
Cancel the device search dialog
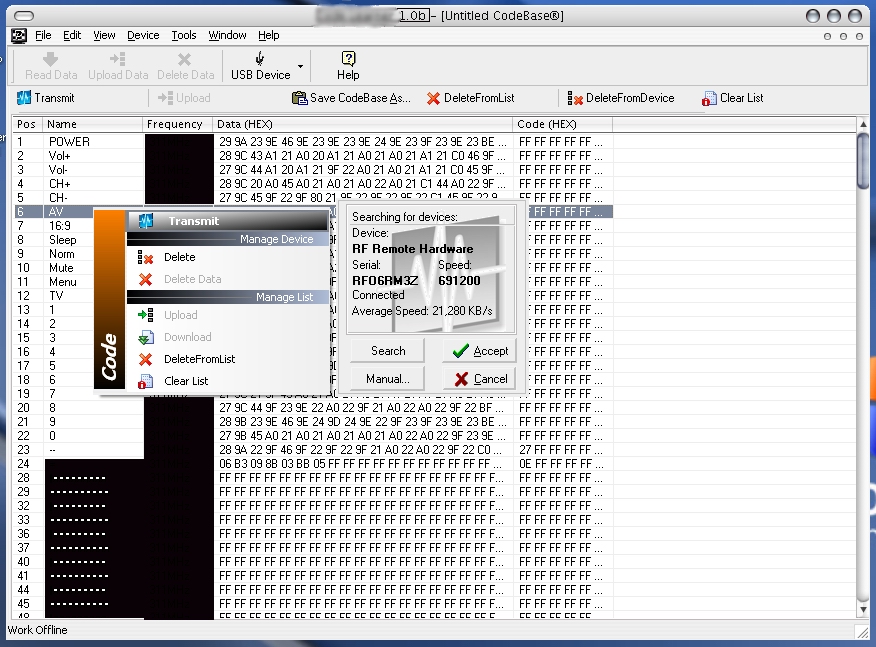coord(479,379)
